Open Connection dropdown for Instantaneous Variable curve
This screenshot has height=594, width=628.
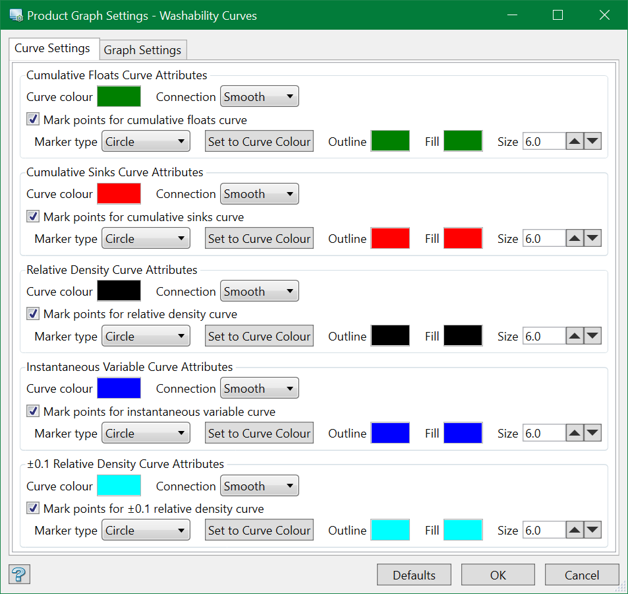[260, 388]
